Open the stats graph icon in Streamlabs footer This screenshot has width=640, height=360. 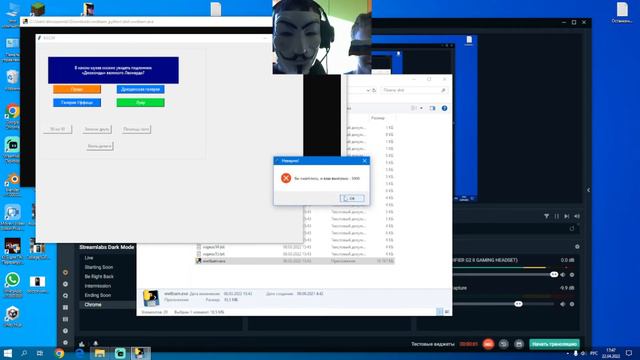(82, 344)
